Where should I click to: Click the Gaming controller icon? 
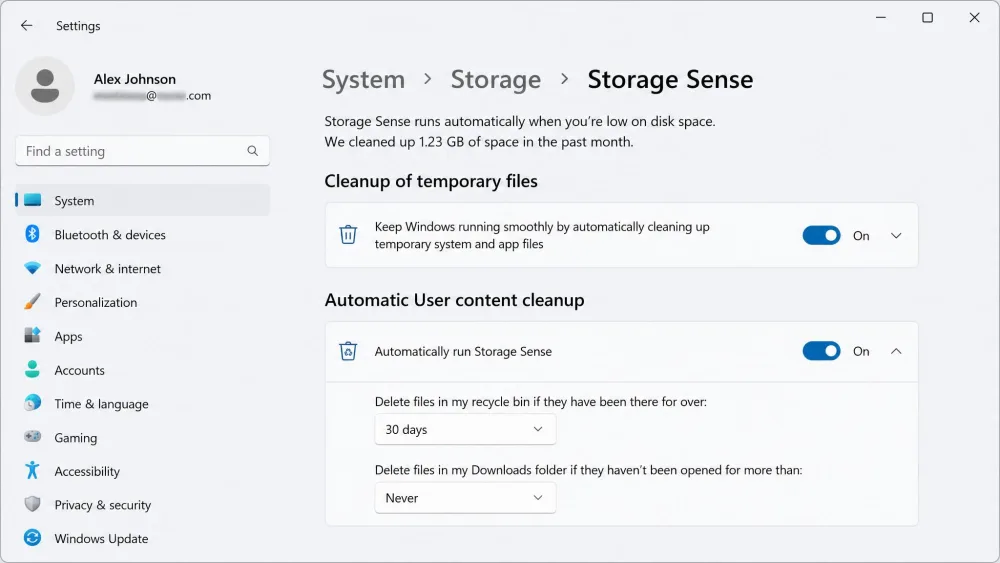pyautogui.click(x=33, y=437)
